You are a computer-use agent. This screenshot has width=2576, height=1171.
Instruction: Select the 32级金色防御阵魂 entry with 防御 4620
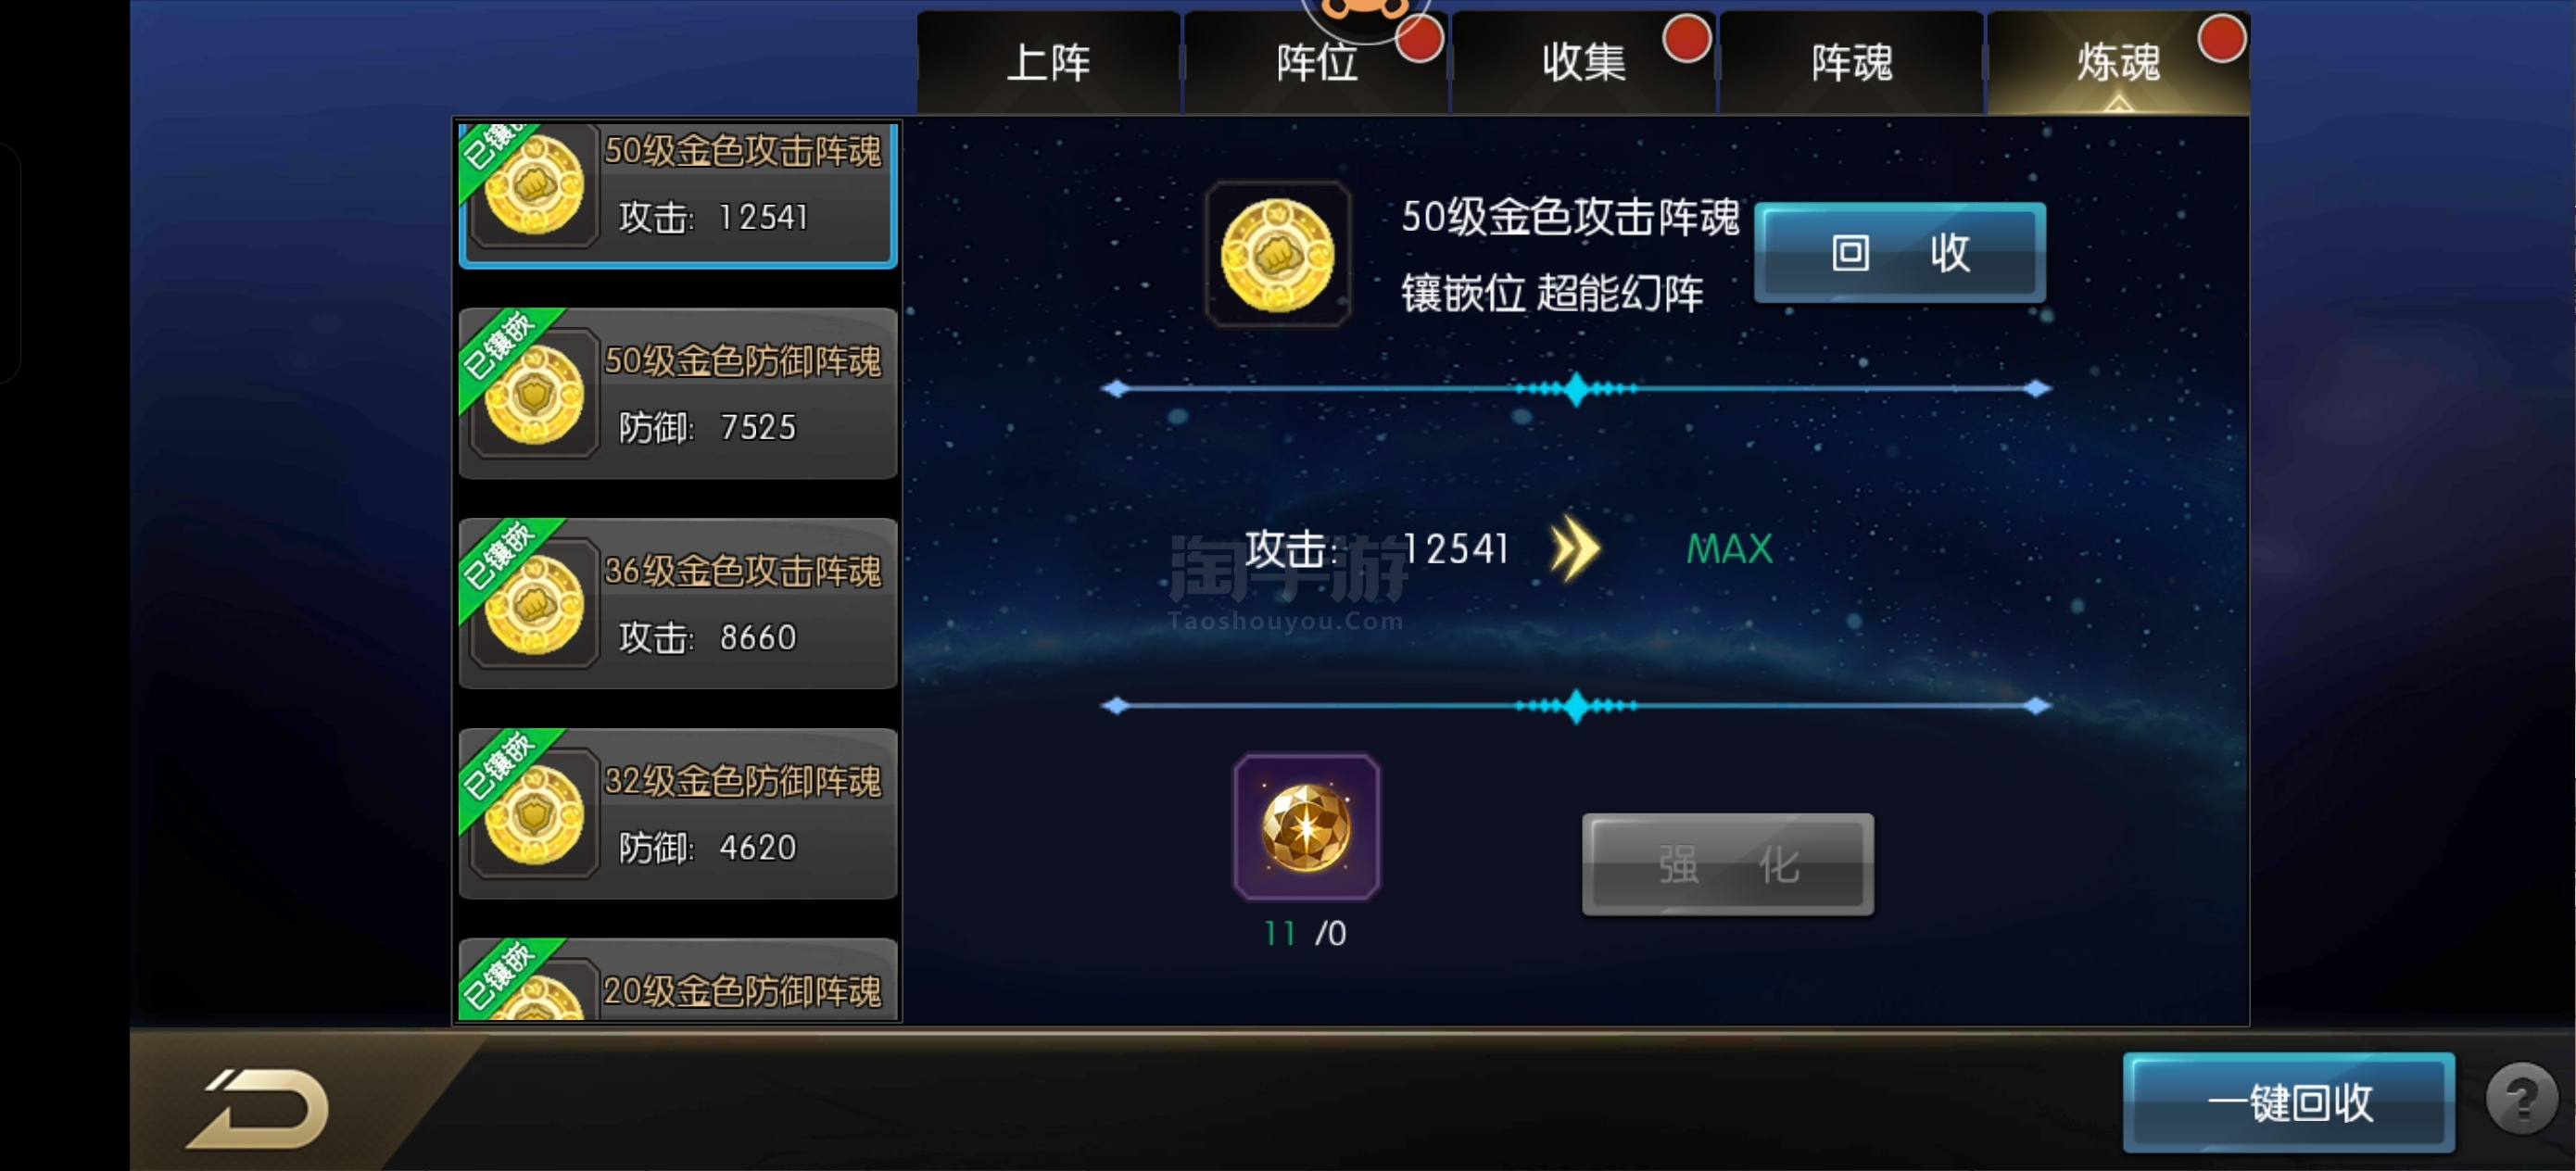pos(678,814)
